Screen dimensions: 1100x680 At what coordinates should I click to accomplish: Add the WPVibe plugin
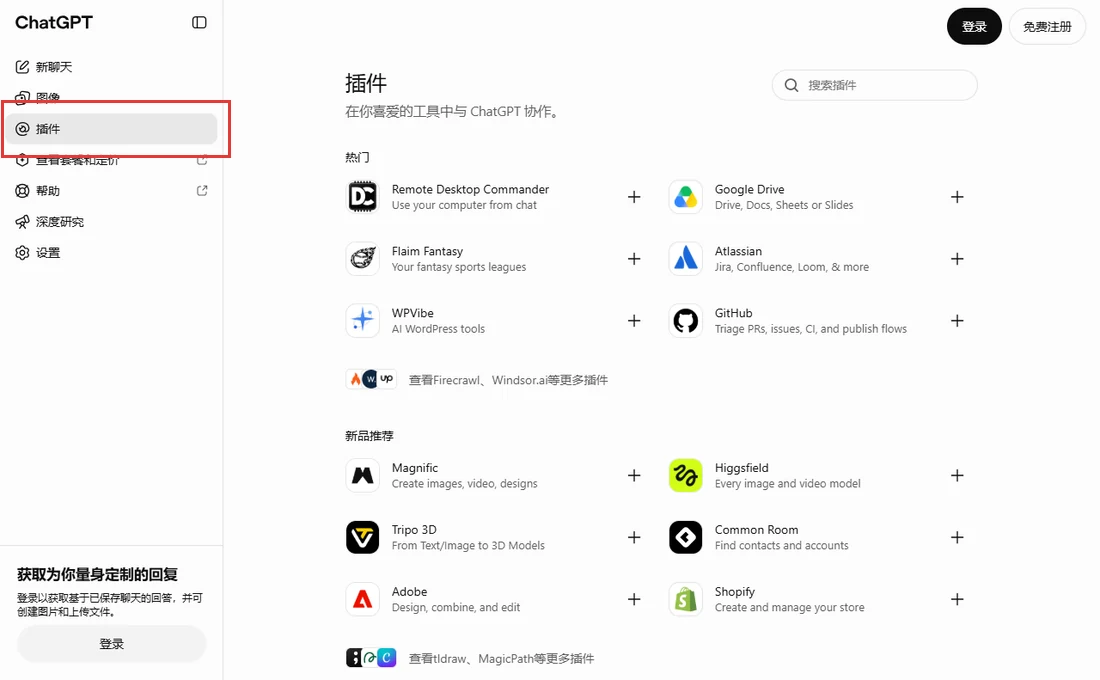(634, 320)
